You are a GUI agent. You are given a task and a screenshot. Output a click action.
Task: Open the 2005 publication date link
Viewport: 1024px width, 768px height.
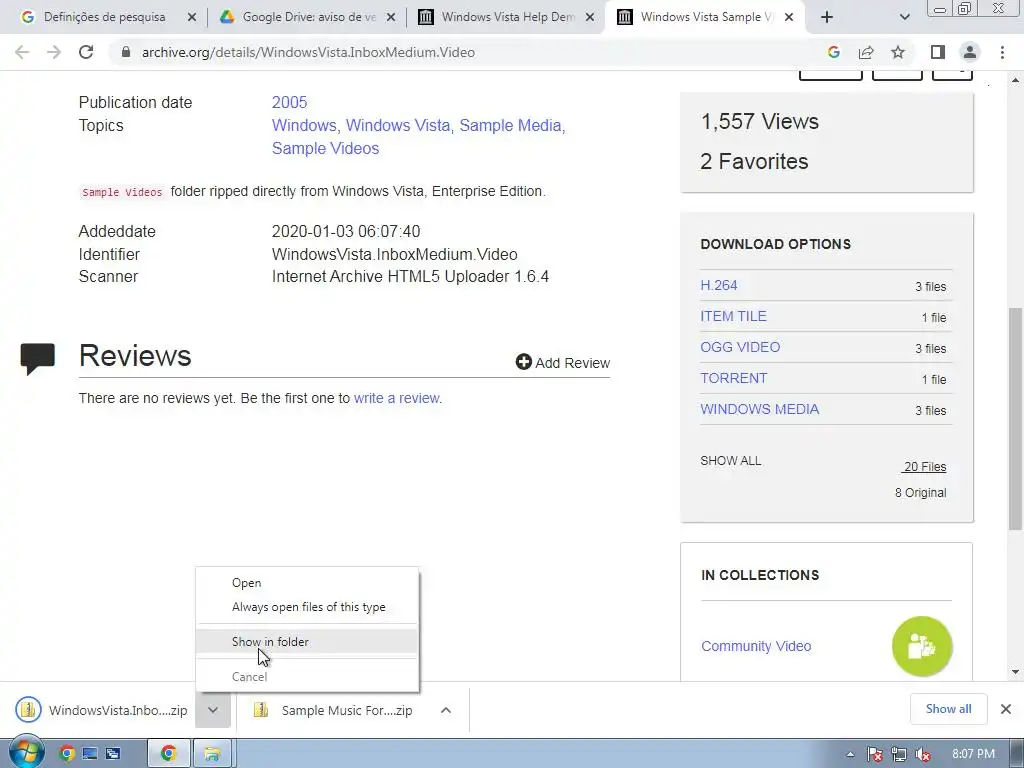coord(289,103)
